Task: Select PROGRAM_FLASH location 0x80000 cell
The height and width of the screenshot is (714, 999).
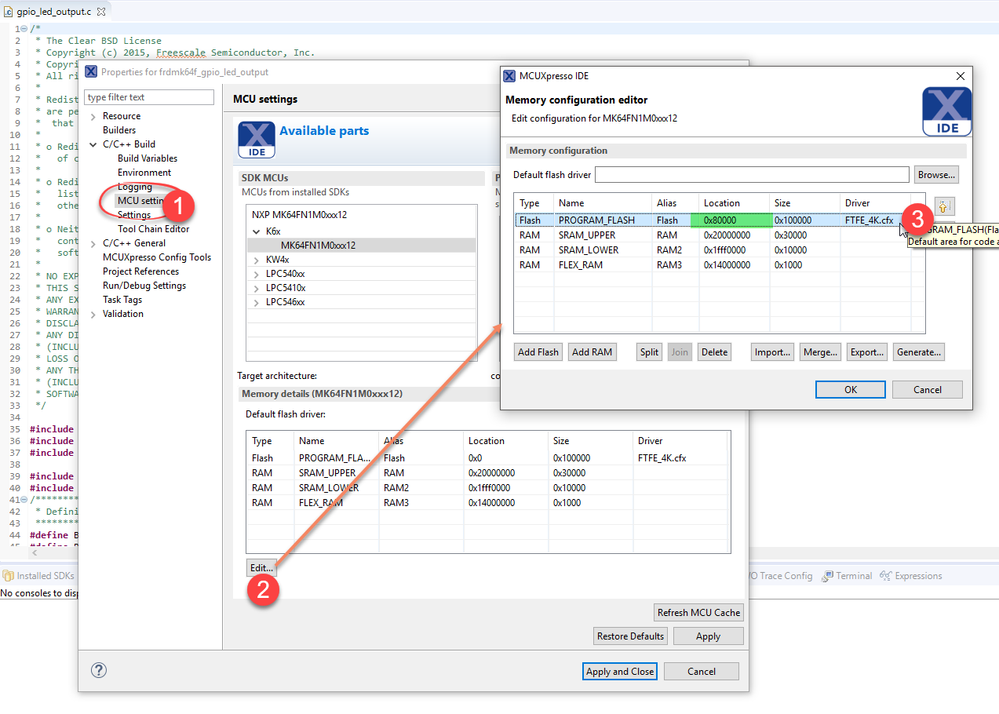Action: (731, 220)
